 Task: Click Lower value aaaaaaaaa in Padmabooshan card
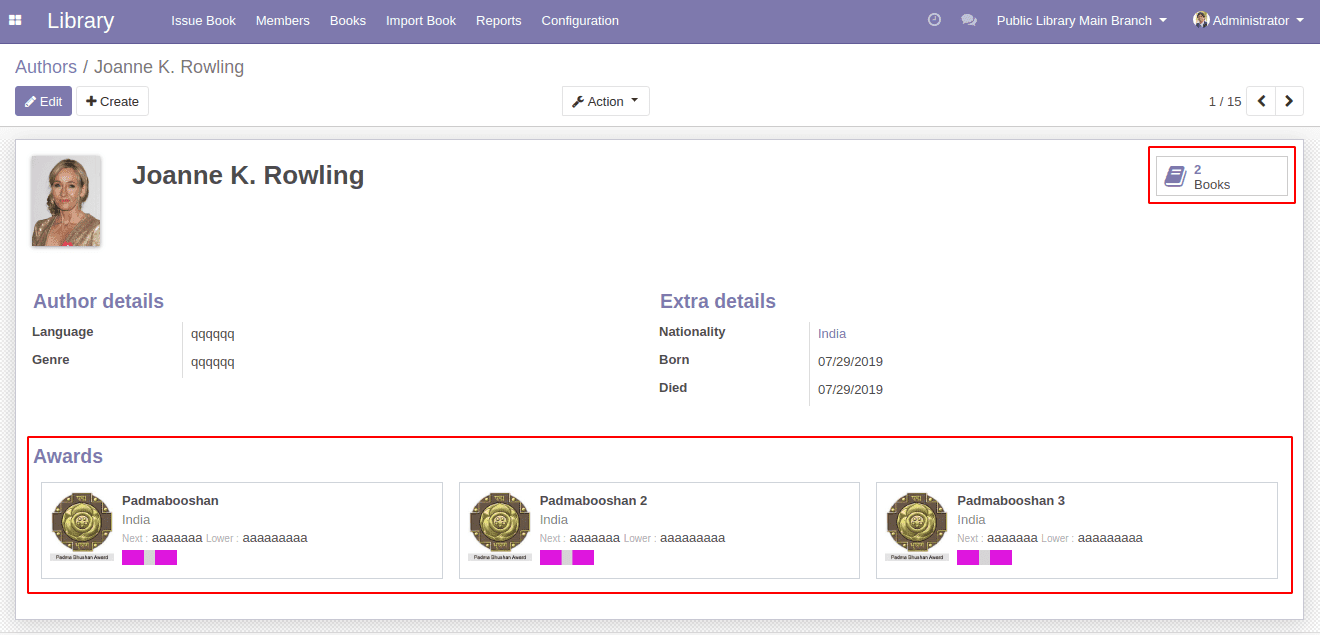[x=275, y=538]
